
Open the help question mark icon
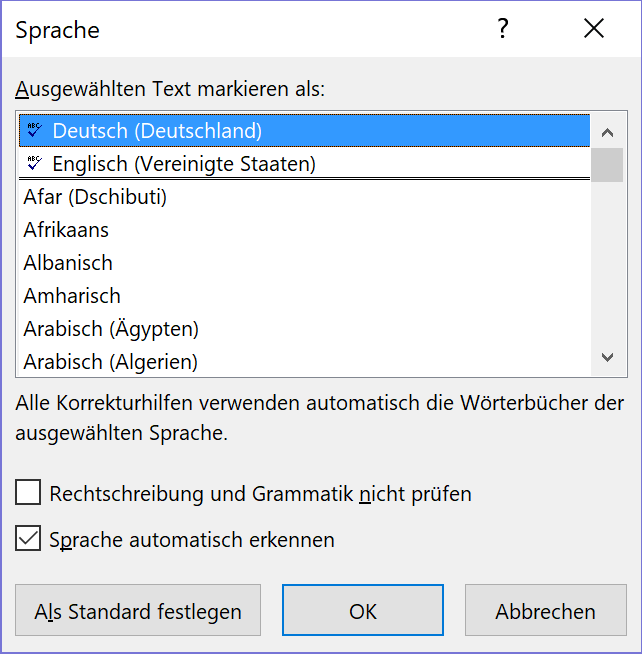click(x=503, y=29)
